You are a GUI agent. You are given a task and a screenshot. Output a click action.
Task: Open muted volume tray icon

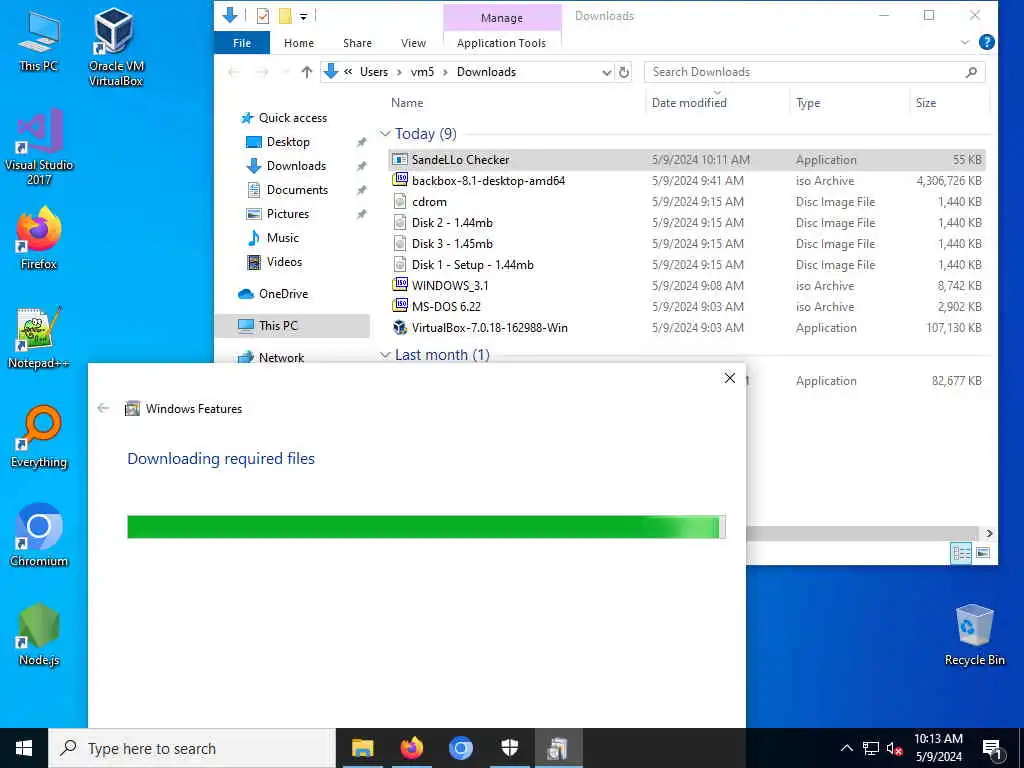(895, 748)
